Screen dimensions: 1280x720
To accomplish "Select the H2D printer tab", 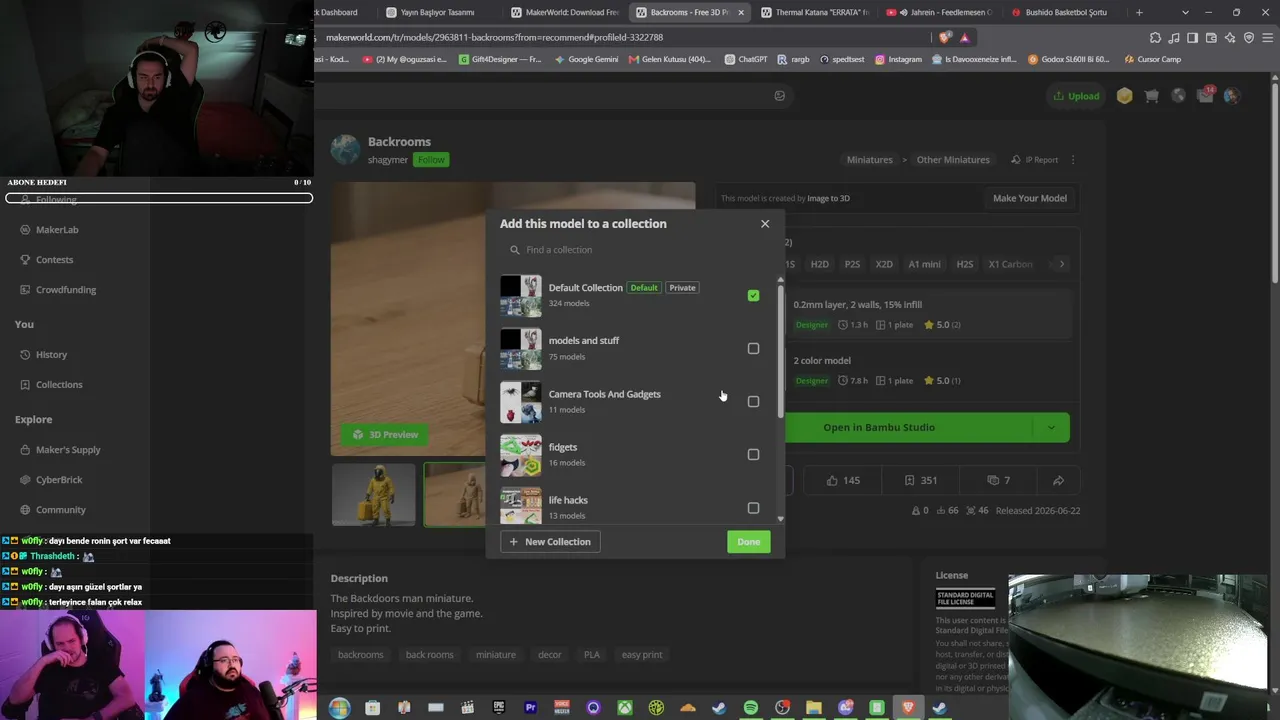I will (x=820, y=264).
